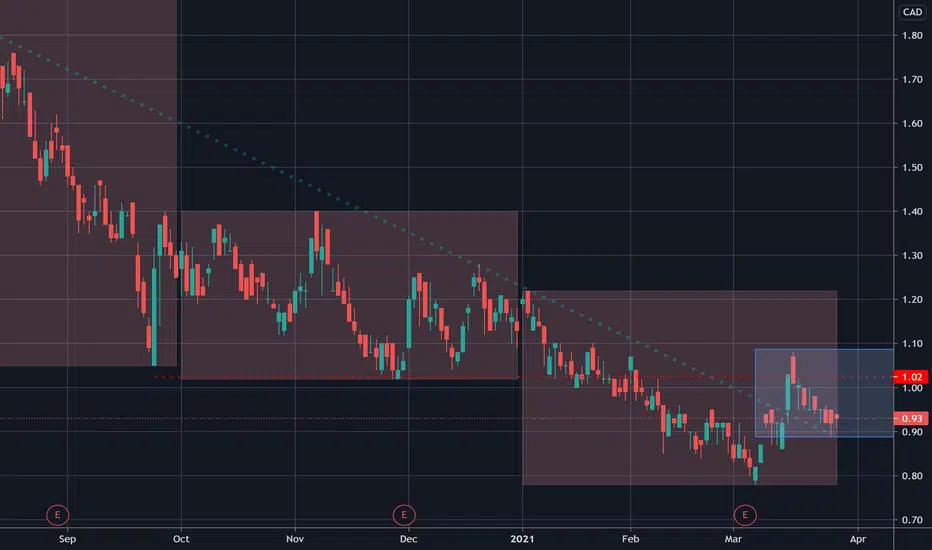This screenshot has height=550, width=932.
Task: Open the earnings marker near September
Action: pyautogui.click(x=58, y=515)
